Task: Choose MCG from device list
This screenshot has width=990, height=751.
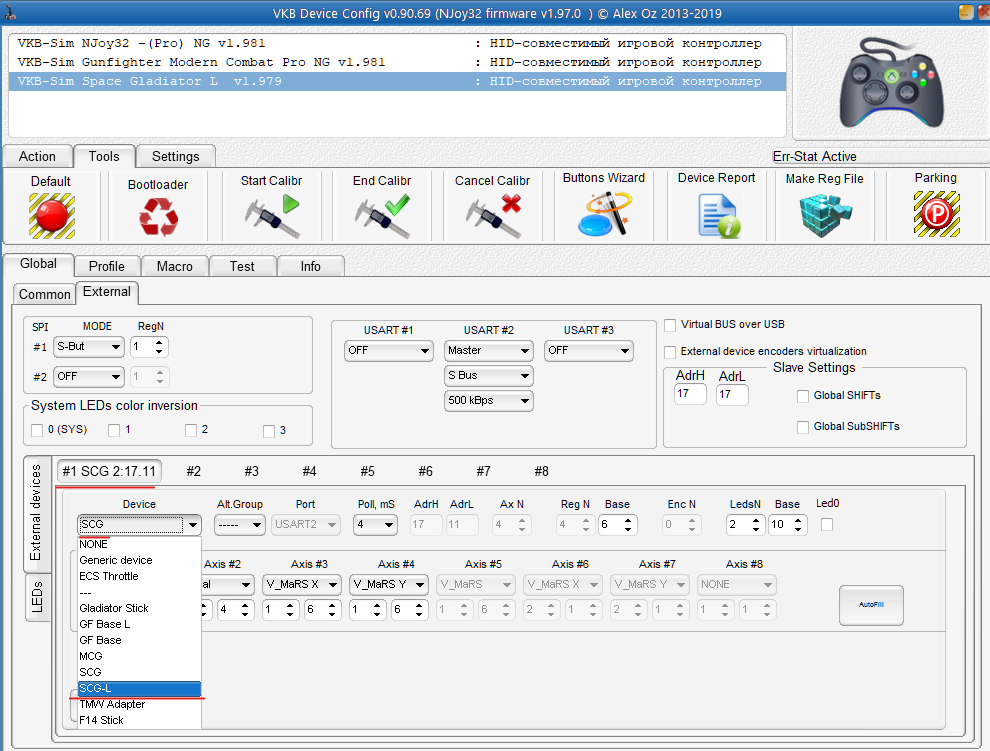Action: click(x=139, y=656)
